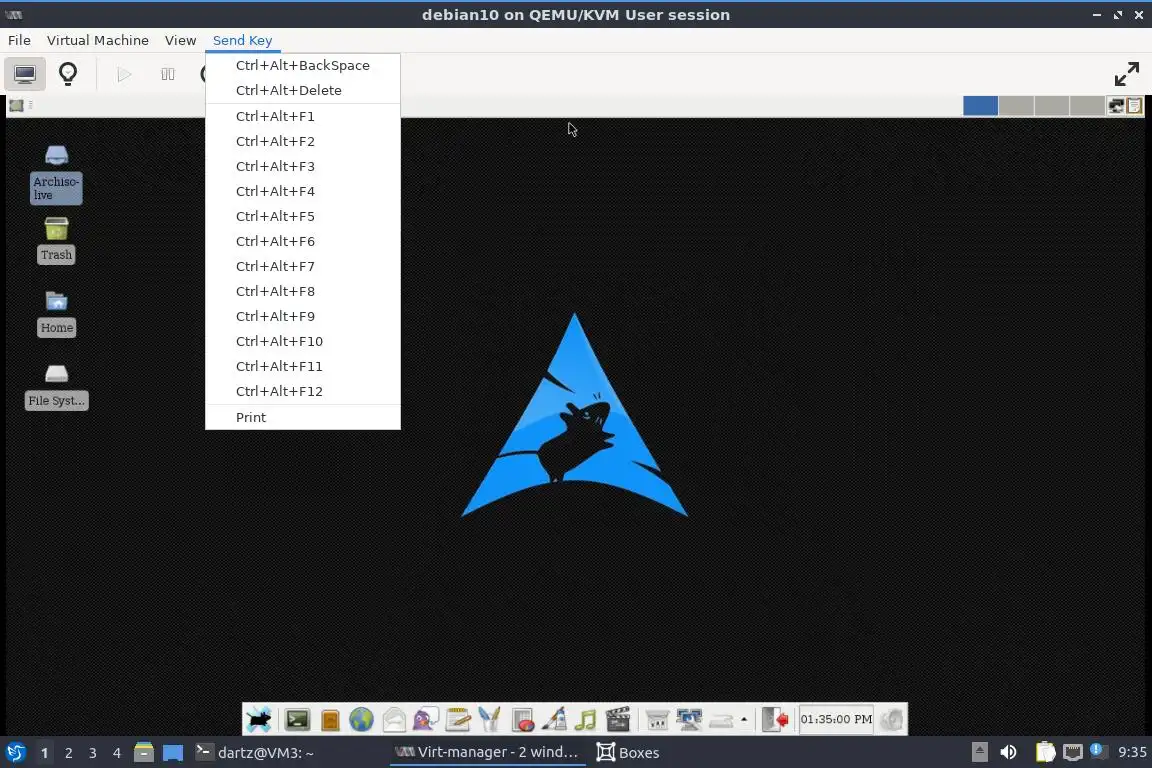
Task: Click the logout door icon in dock
Action: [x=775, y=719]
